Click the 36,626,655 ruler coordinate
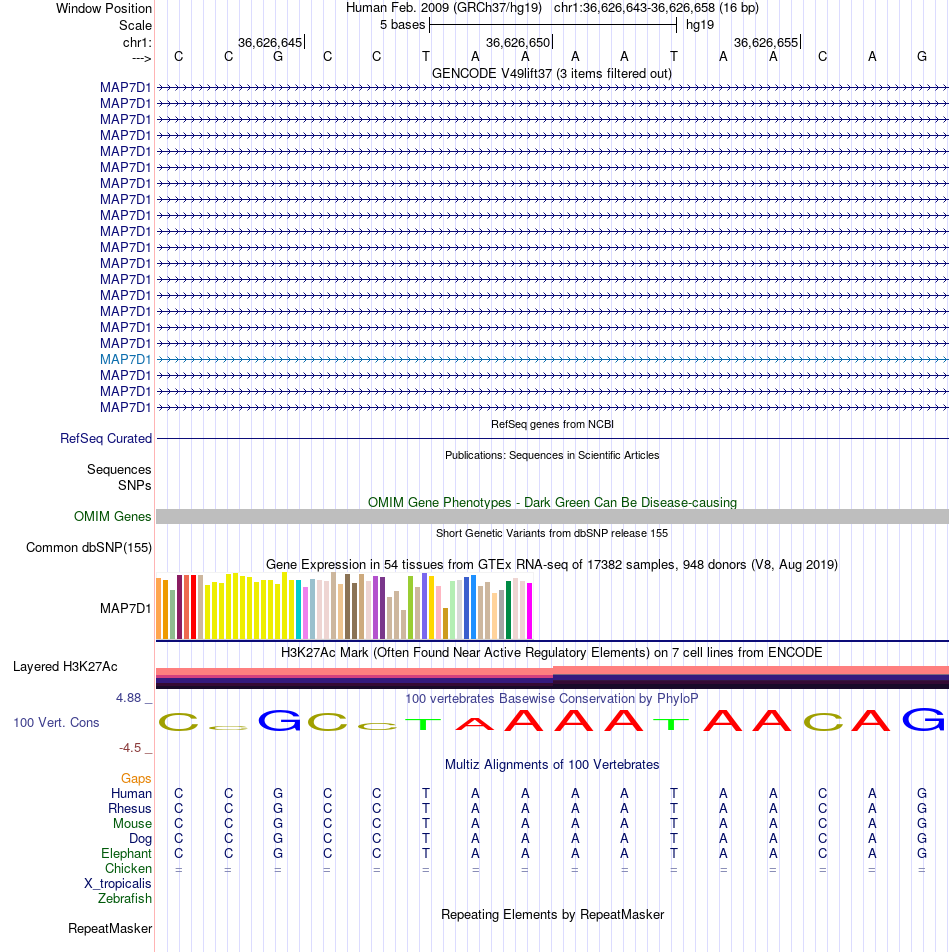The height and width of the screenshot is (952, 950). click(x=765, y=42)
